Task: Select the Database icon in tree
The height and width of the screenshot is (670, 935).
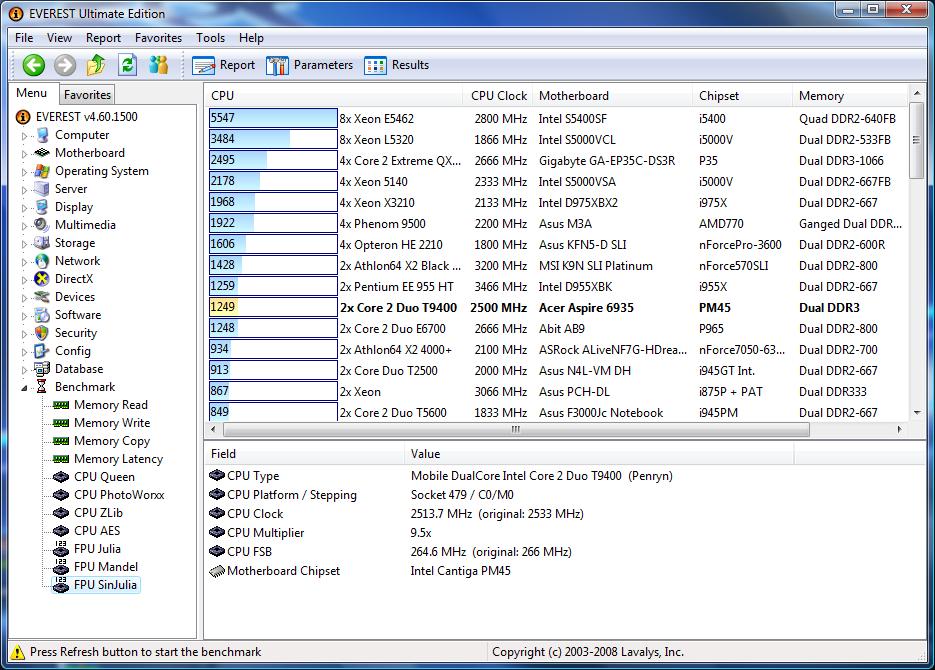Action: [x=42, y=369]
